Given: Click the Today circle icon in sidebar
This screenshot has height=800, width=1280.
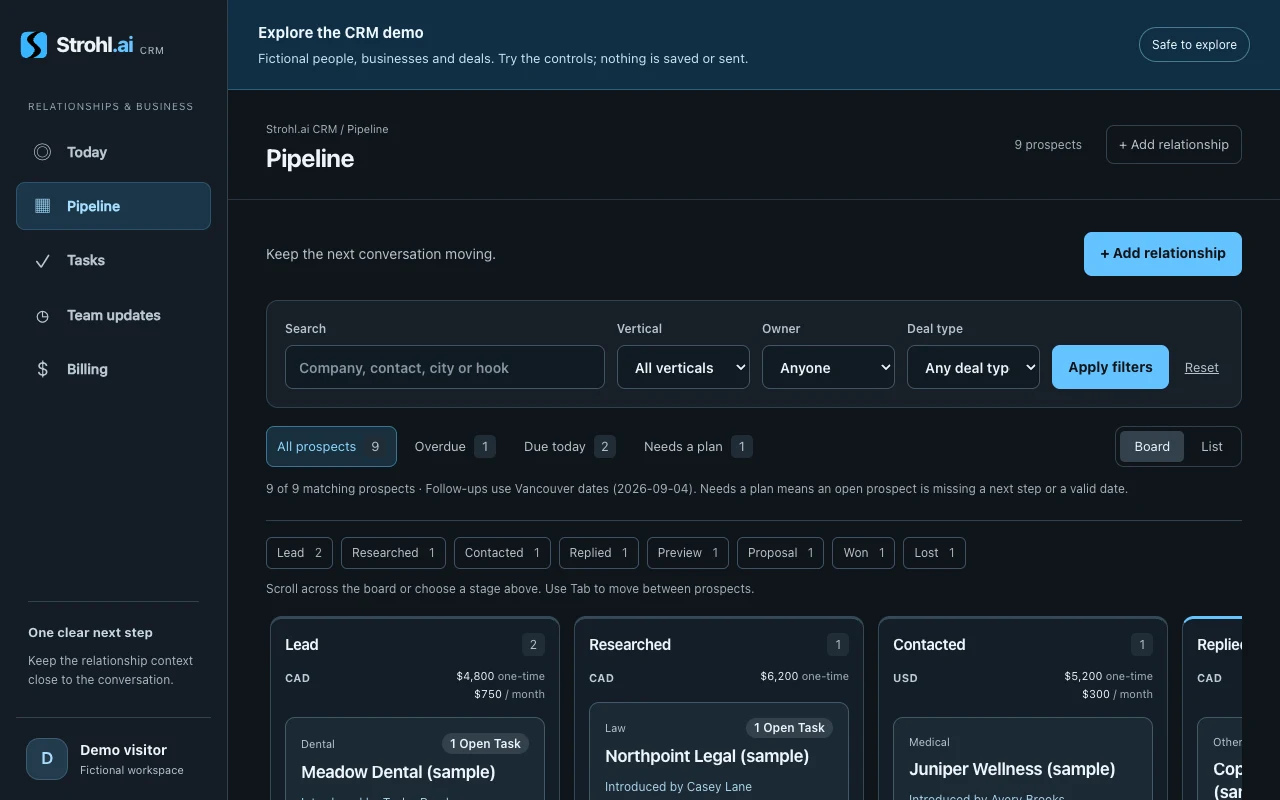Looking at the screenshot, I should [42, 152].
